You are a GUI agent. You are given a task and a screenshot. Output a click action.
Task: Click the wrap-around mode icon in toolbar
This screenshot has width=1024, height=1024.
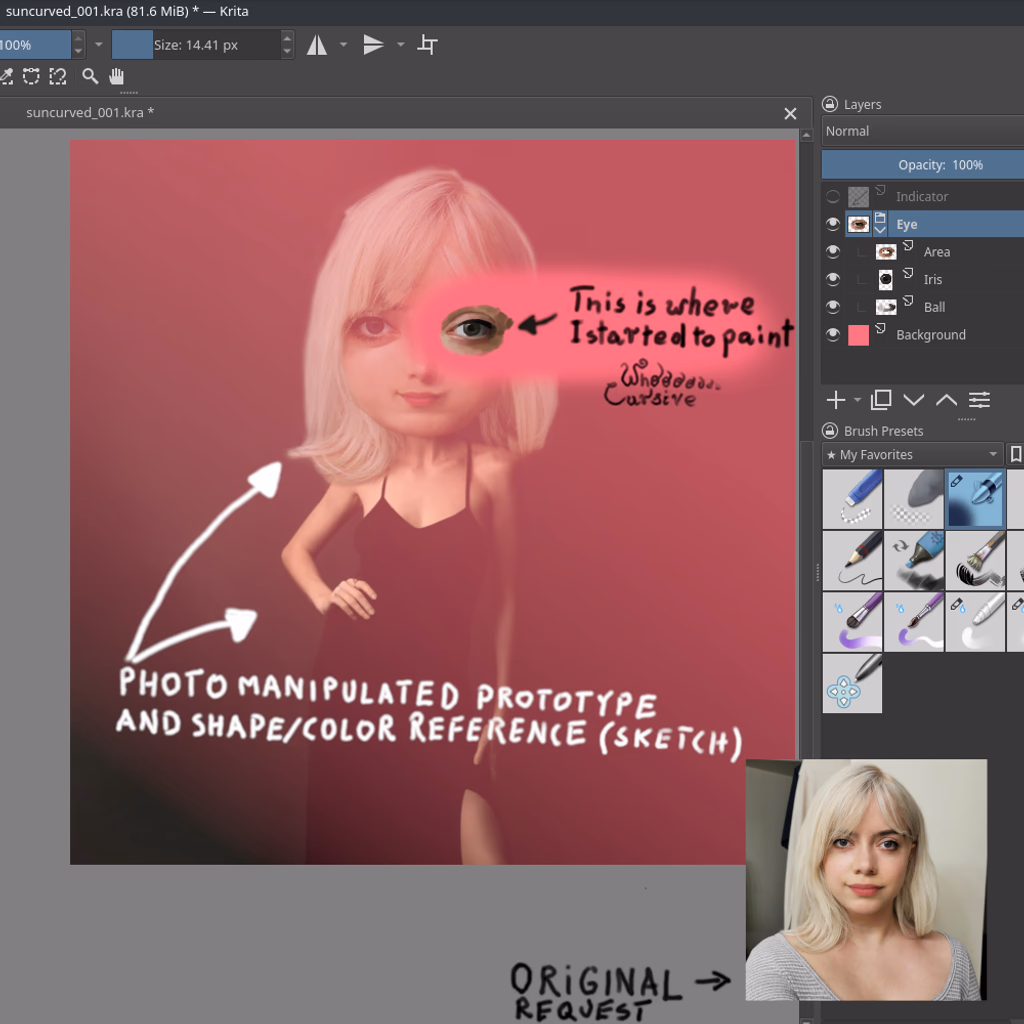pos(427,45)
